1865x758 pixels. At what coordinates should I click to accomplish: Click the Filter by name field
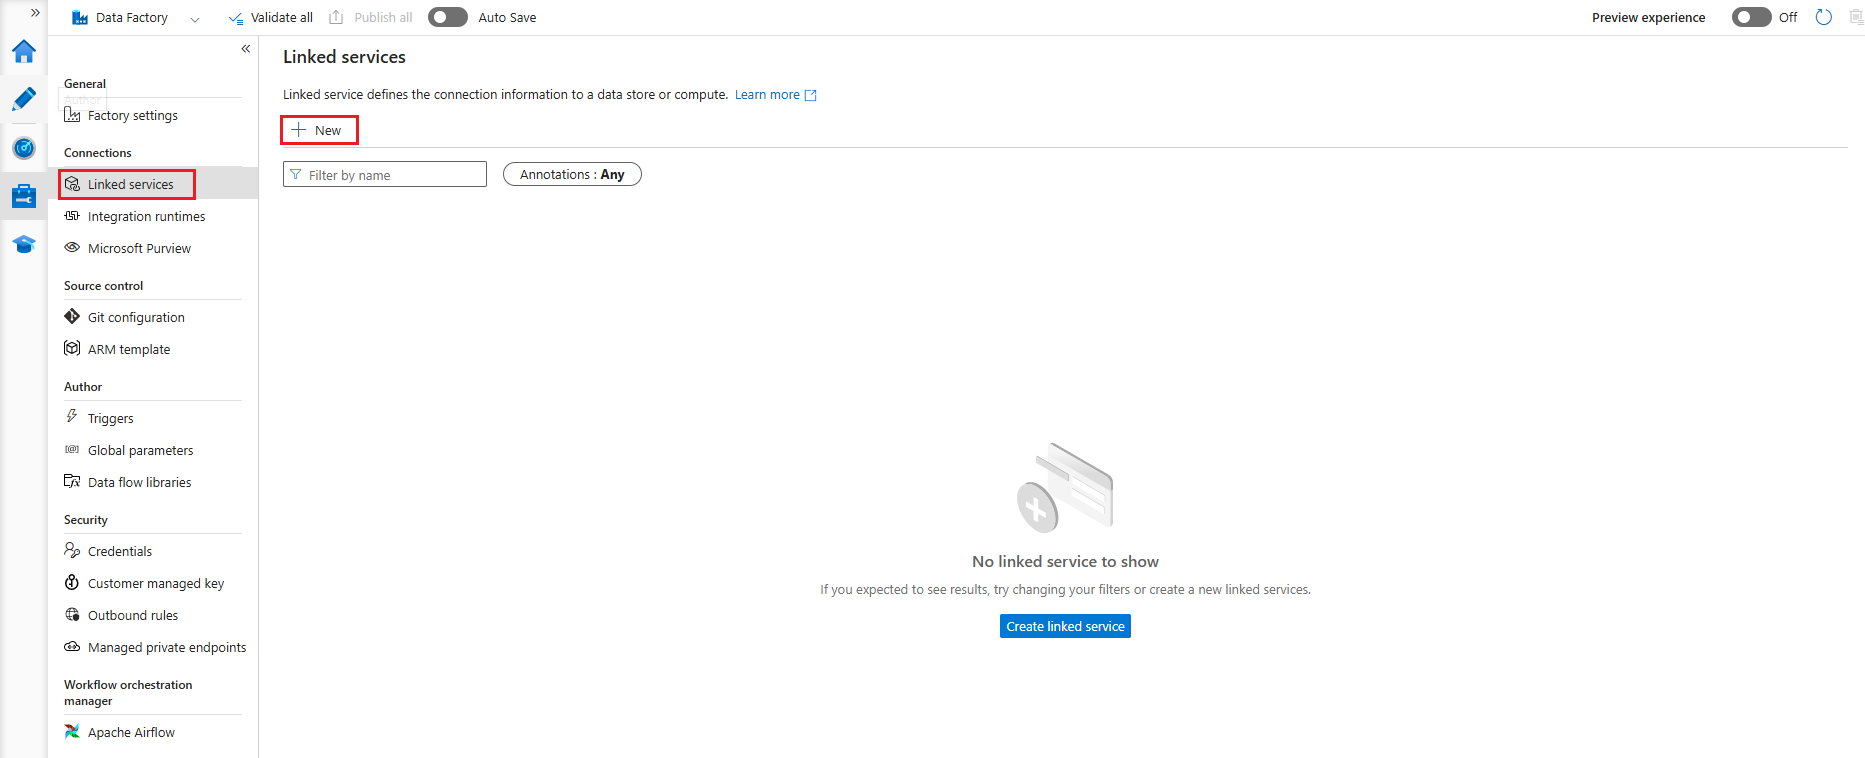[x=385, y=174]
